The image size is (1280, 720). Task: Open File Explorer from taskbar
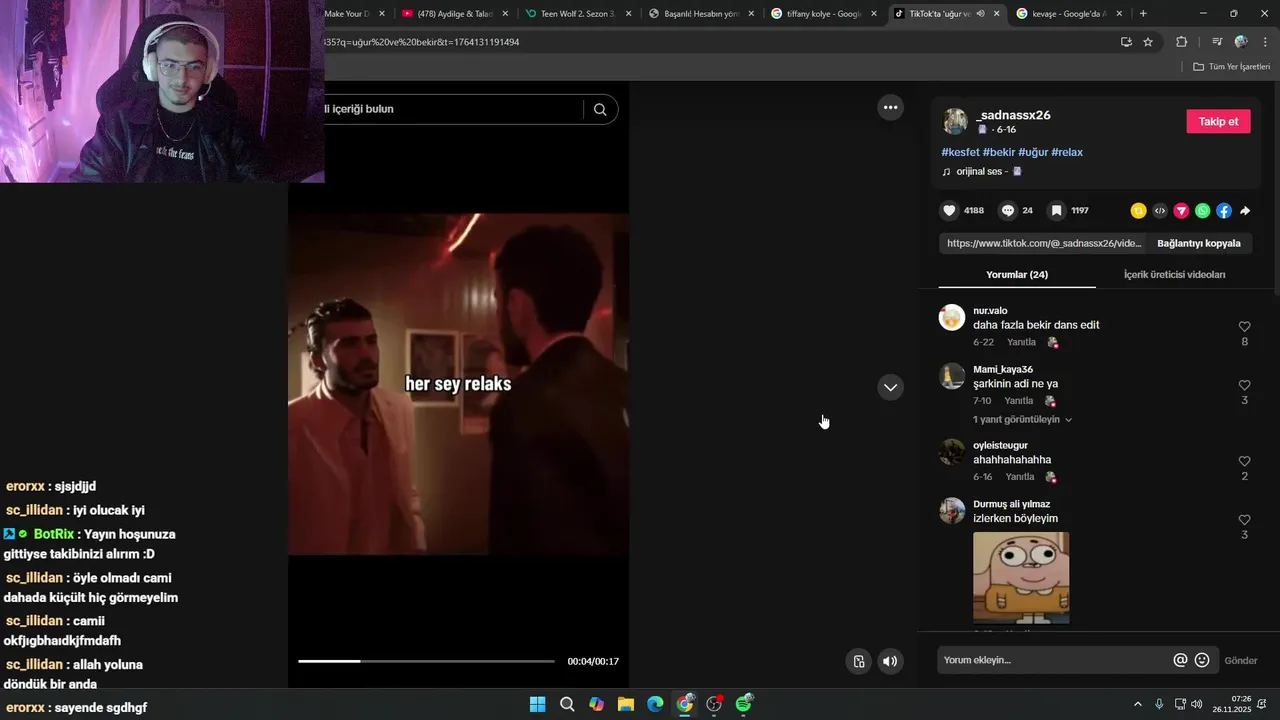coord(625,704)
